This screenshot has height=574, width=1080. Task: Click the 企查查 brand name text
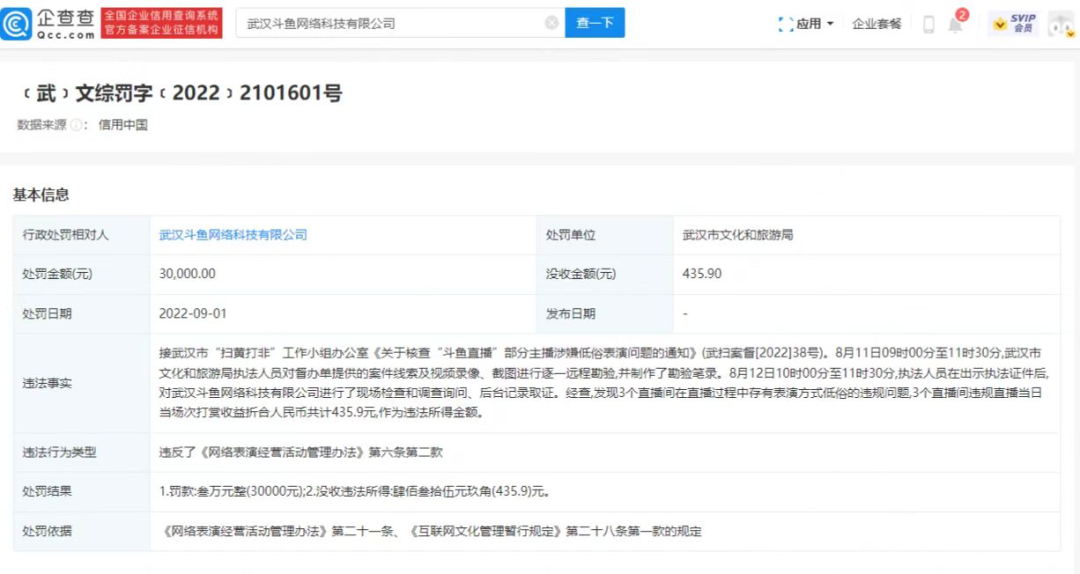tap(65, 17)
